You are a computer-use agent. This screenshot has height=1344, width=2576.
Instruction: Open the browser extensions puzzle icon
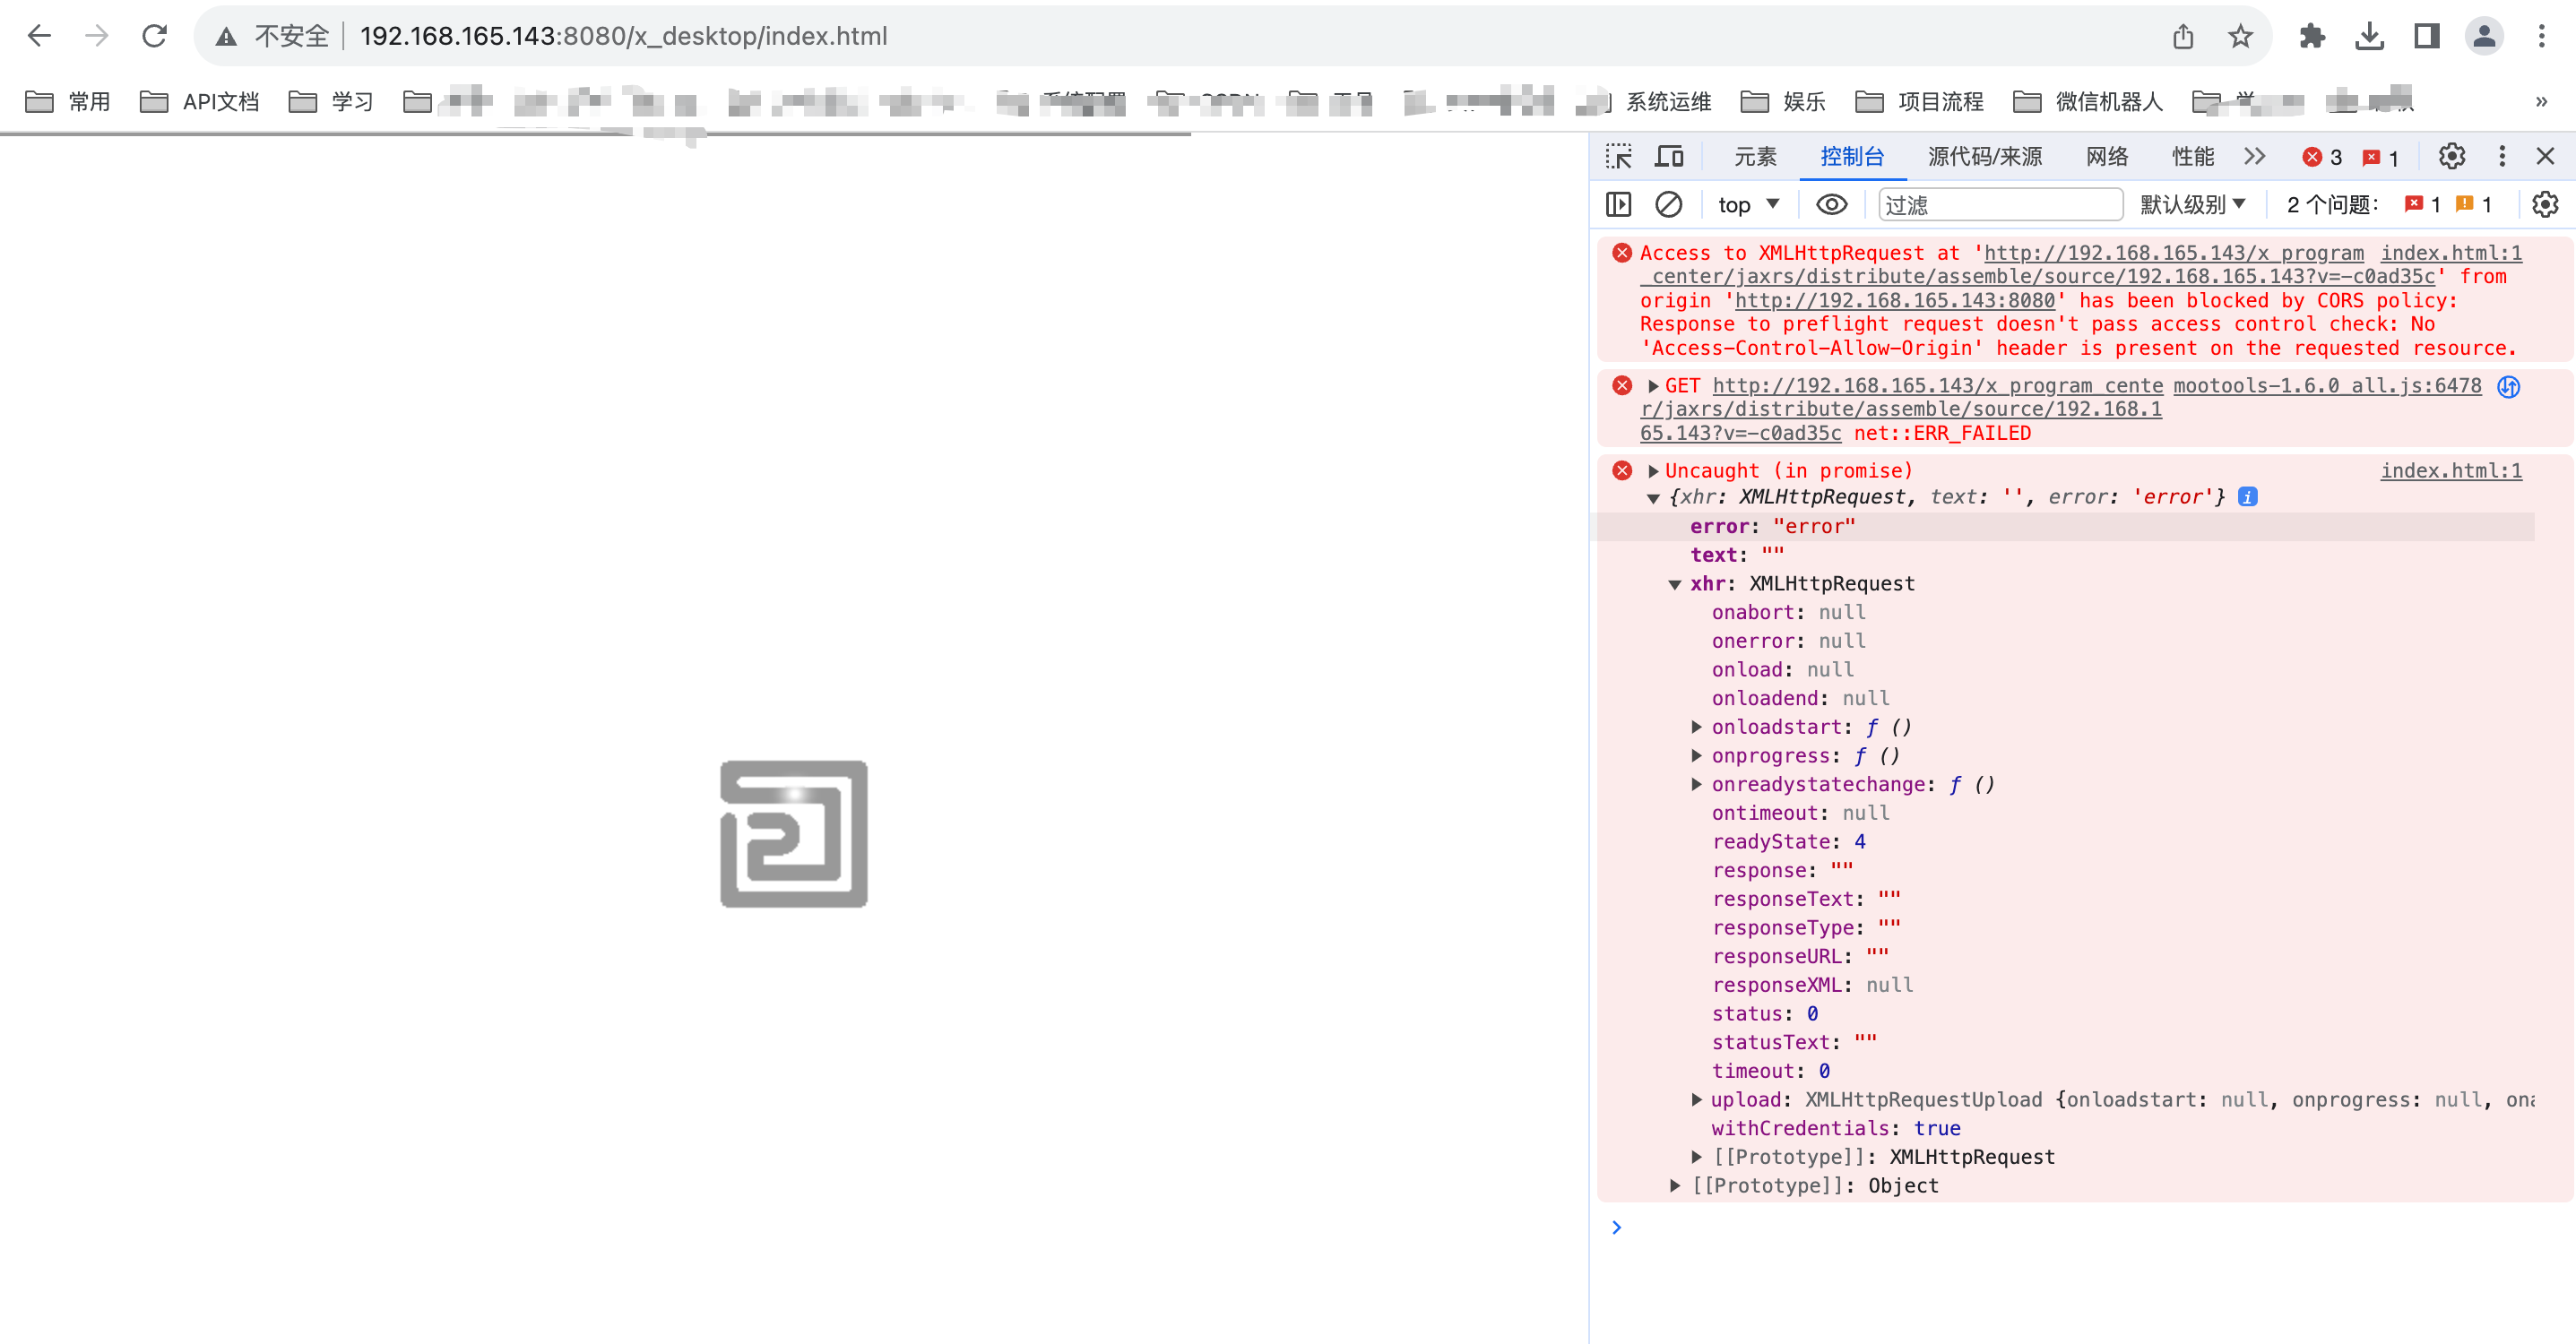pyautogui.click(x=2312, y=37)
